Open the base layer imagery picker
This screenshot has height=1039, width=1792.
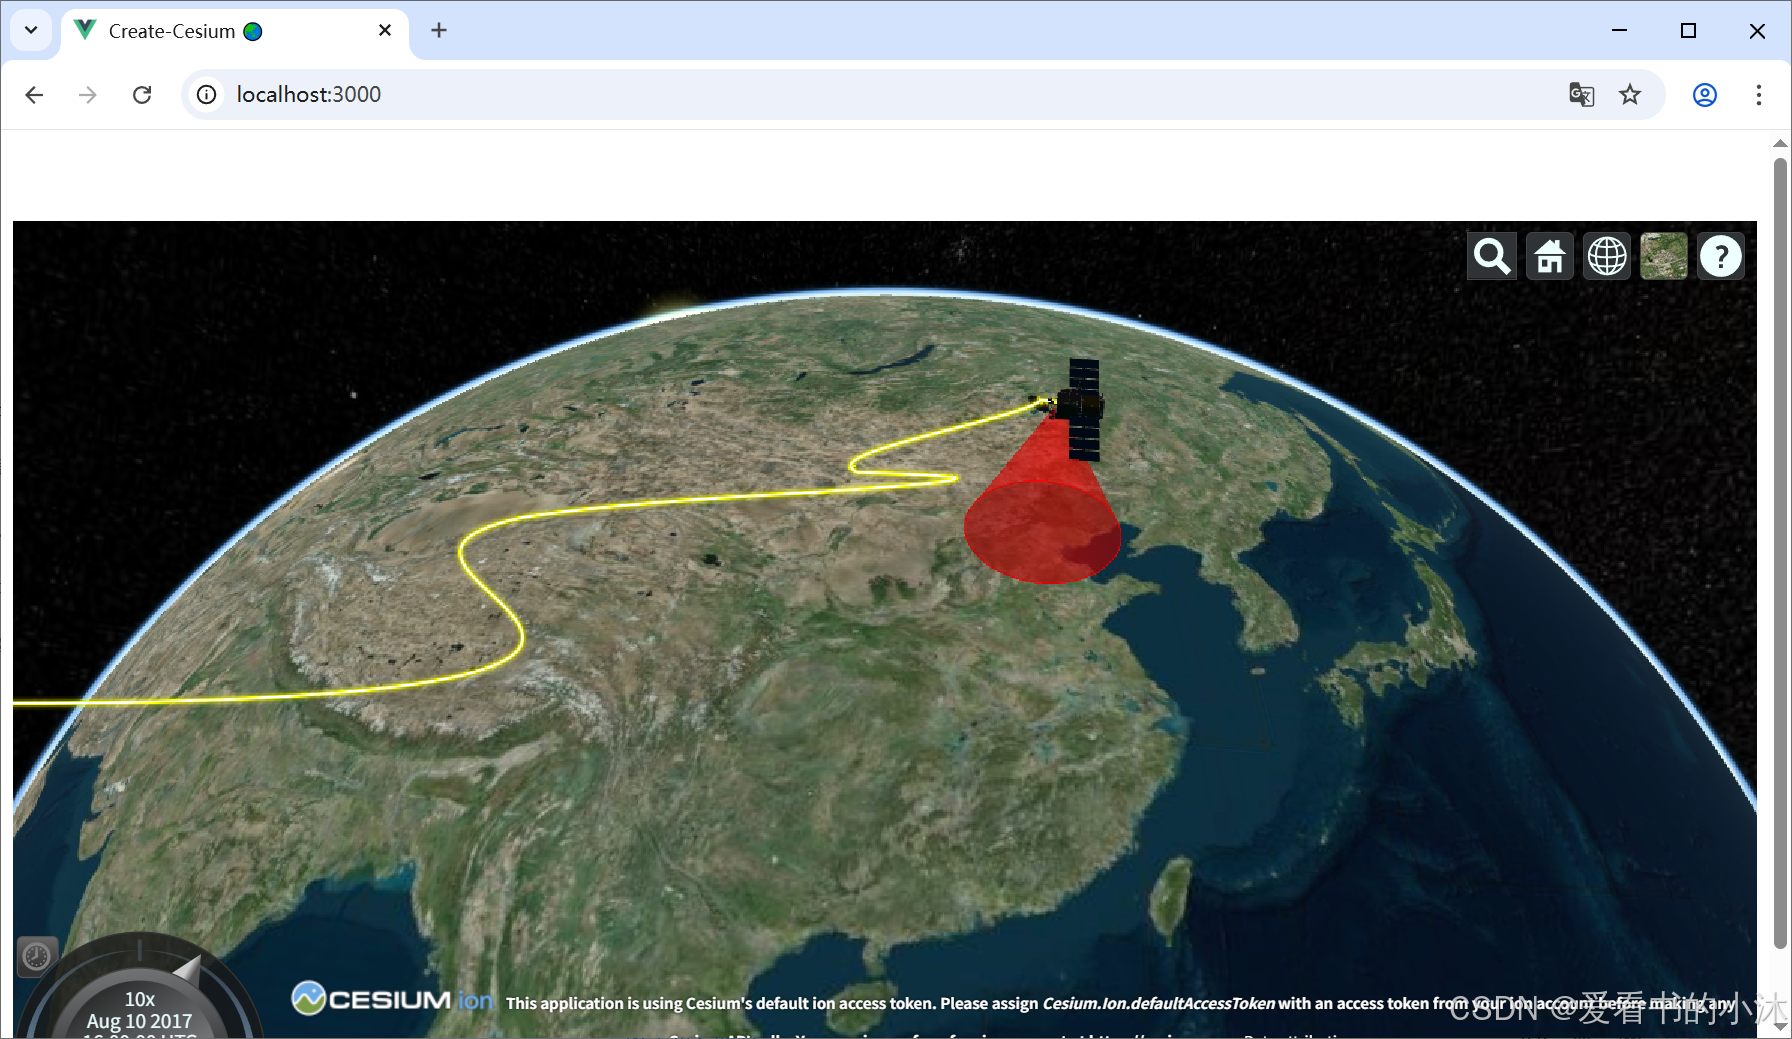pyautogui.click(x=1664, y=256)
